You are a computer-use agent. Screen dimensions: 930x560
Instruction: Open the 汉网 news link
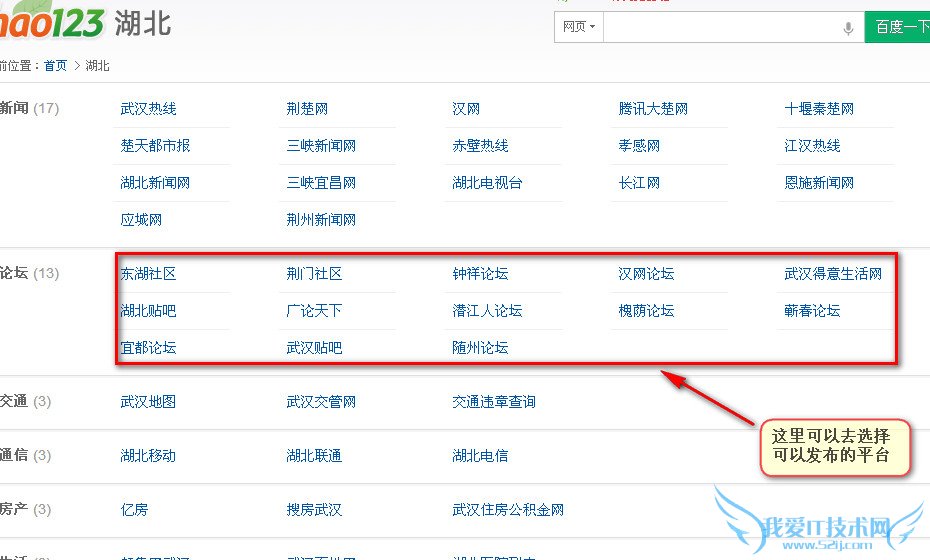click(466, 109)
